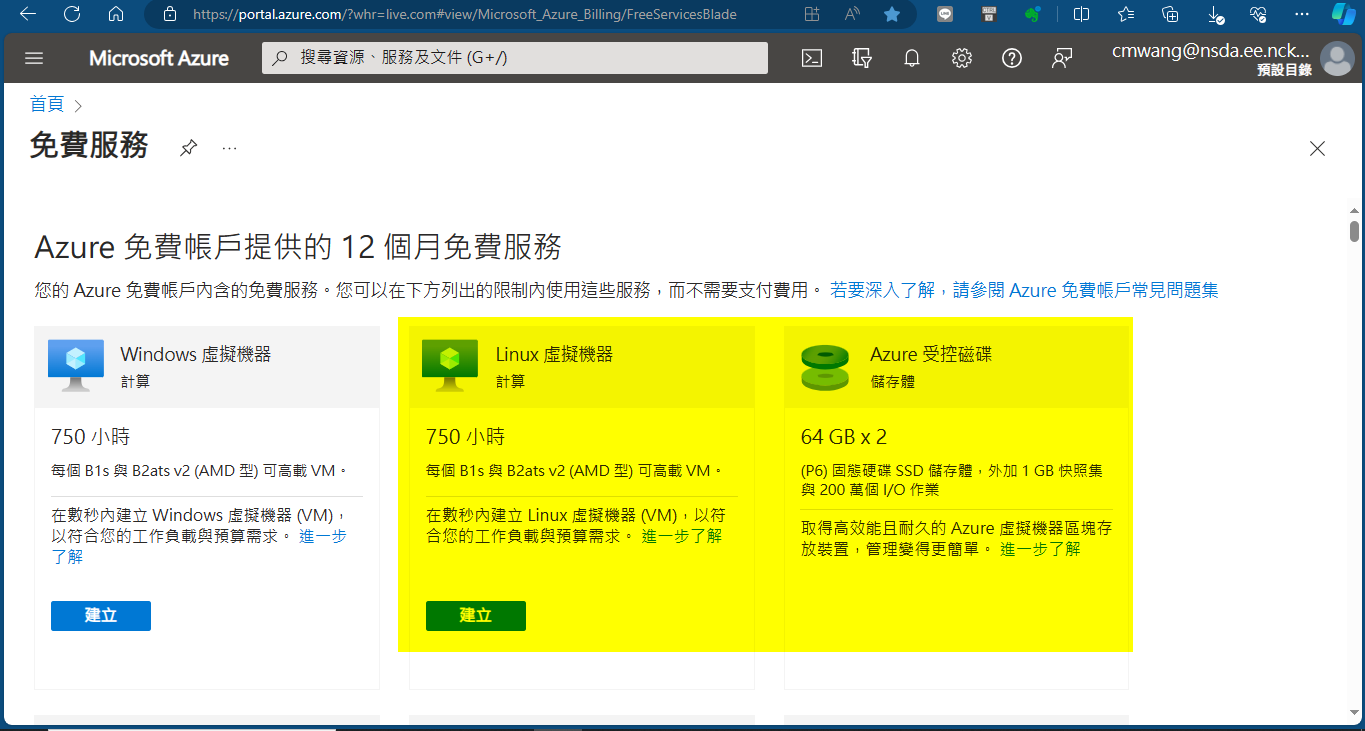Image resolution: width=1365 pixels, height=731 pixels.
Task: Click the Linux 虛擬機器 monitor icon
Action: (450, 365)
